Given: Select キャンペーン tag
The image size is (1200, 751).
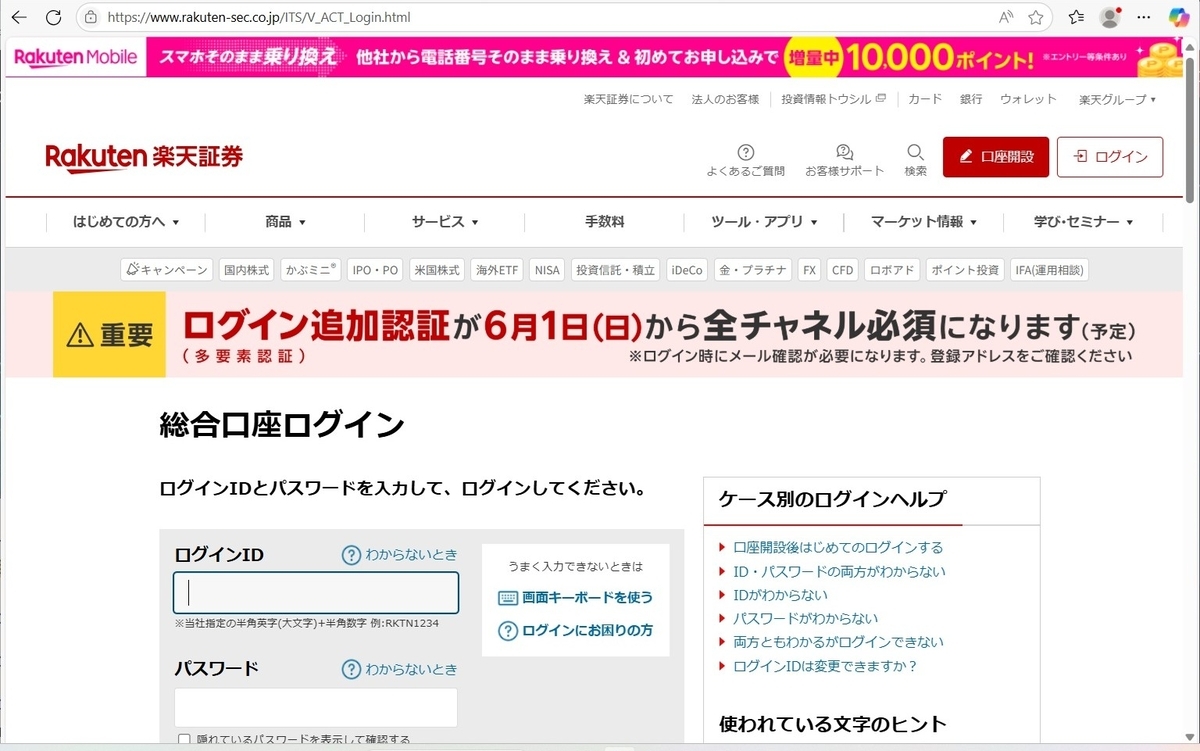Looking at the screenshot, I should [167, 270].
